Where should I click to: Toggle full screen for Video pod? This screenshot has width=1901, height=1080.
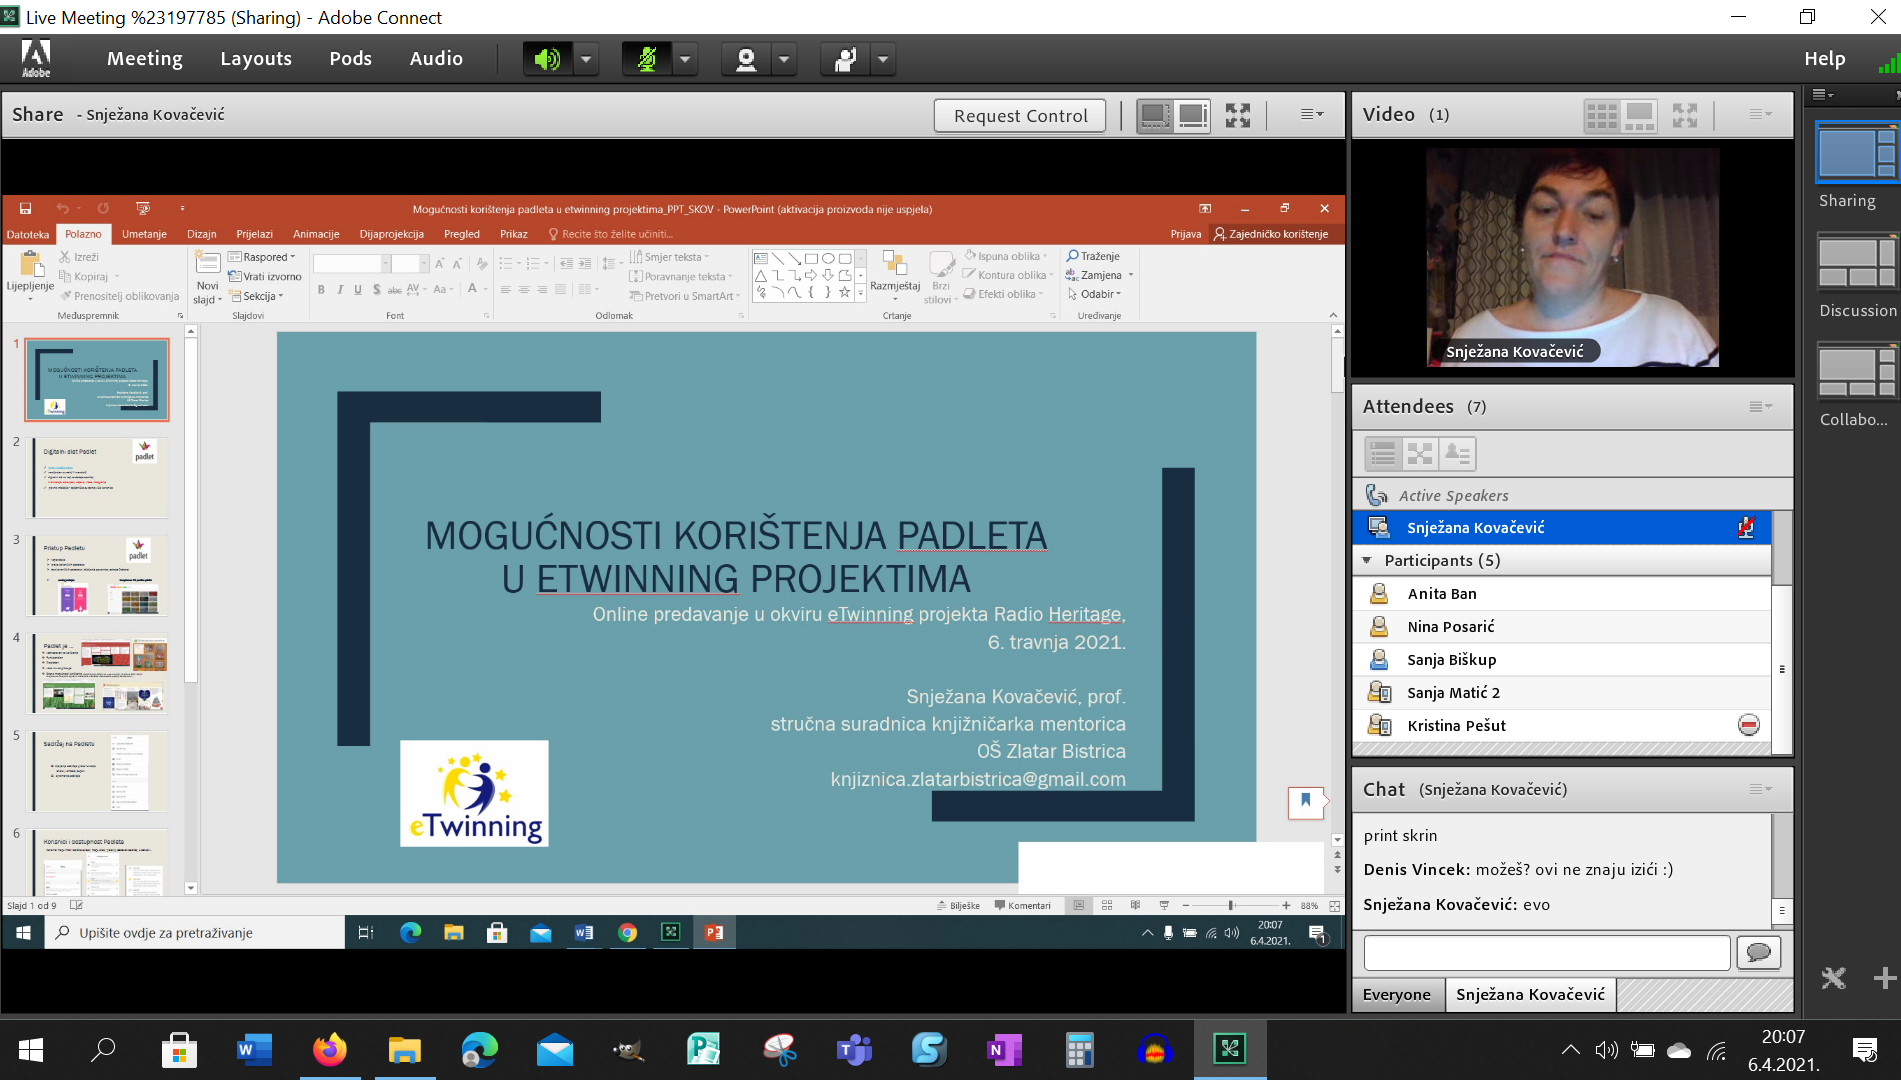[1685, 116]
